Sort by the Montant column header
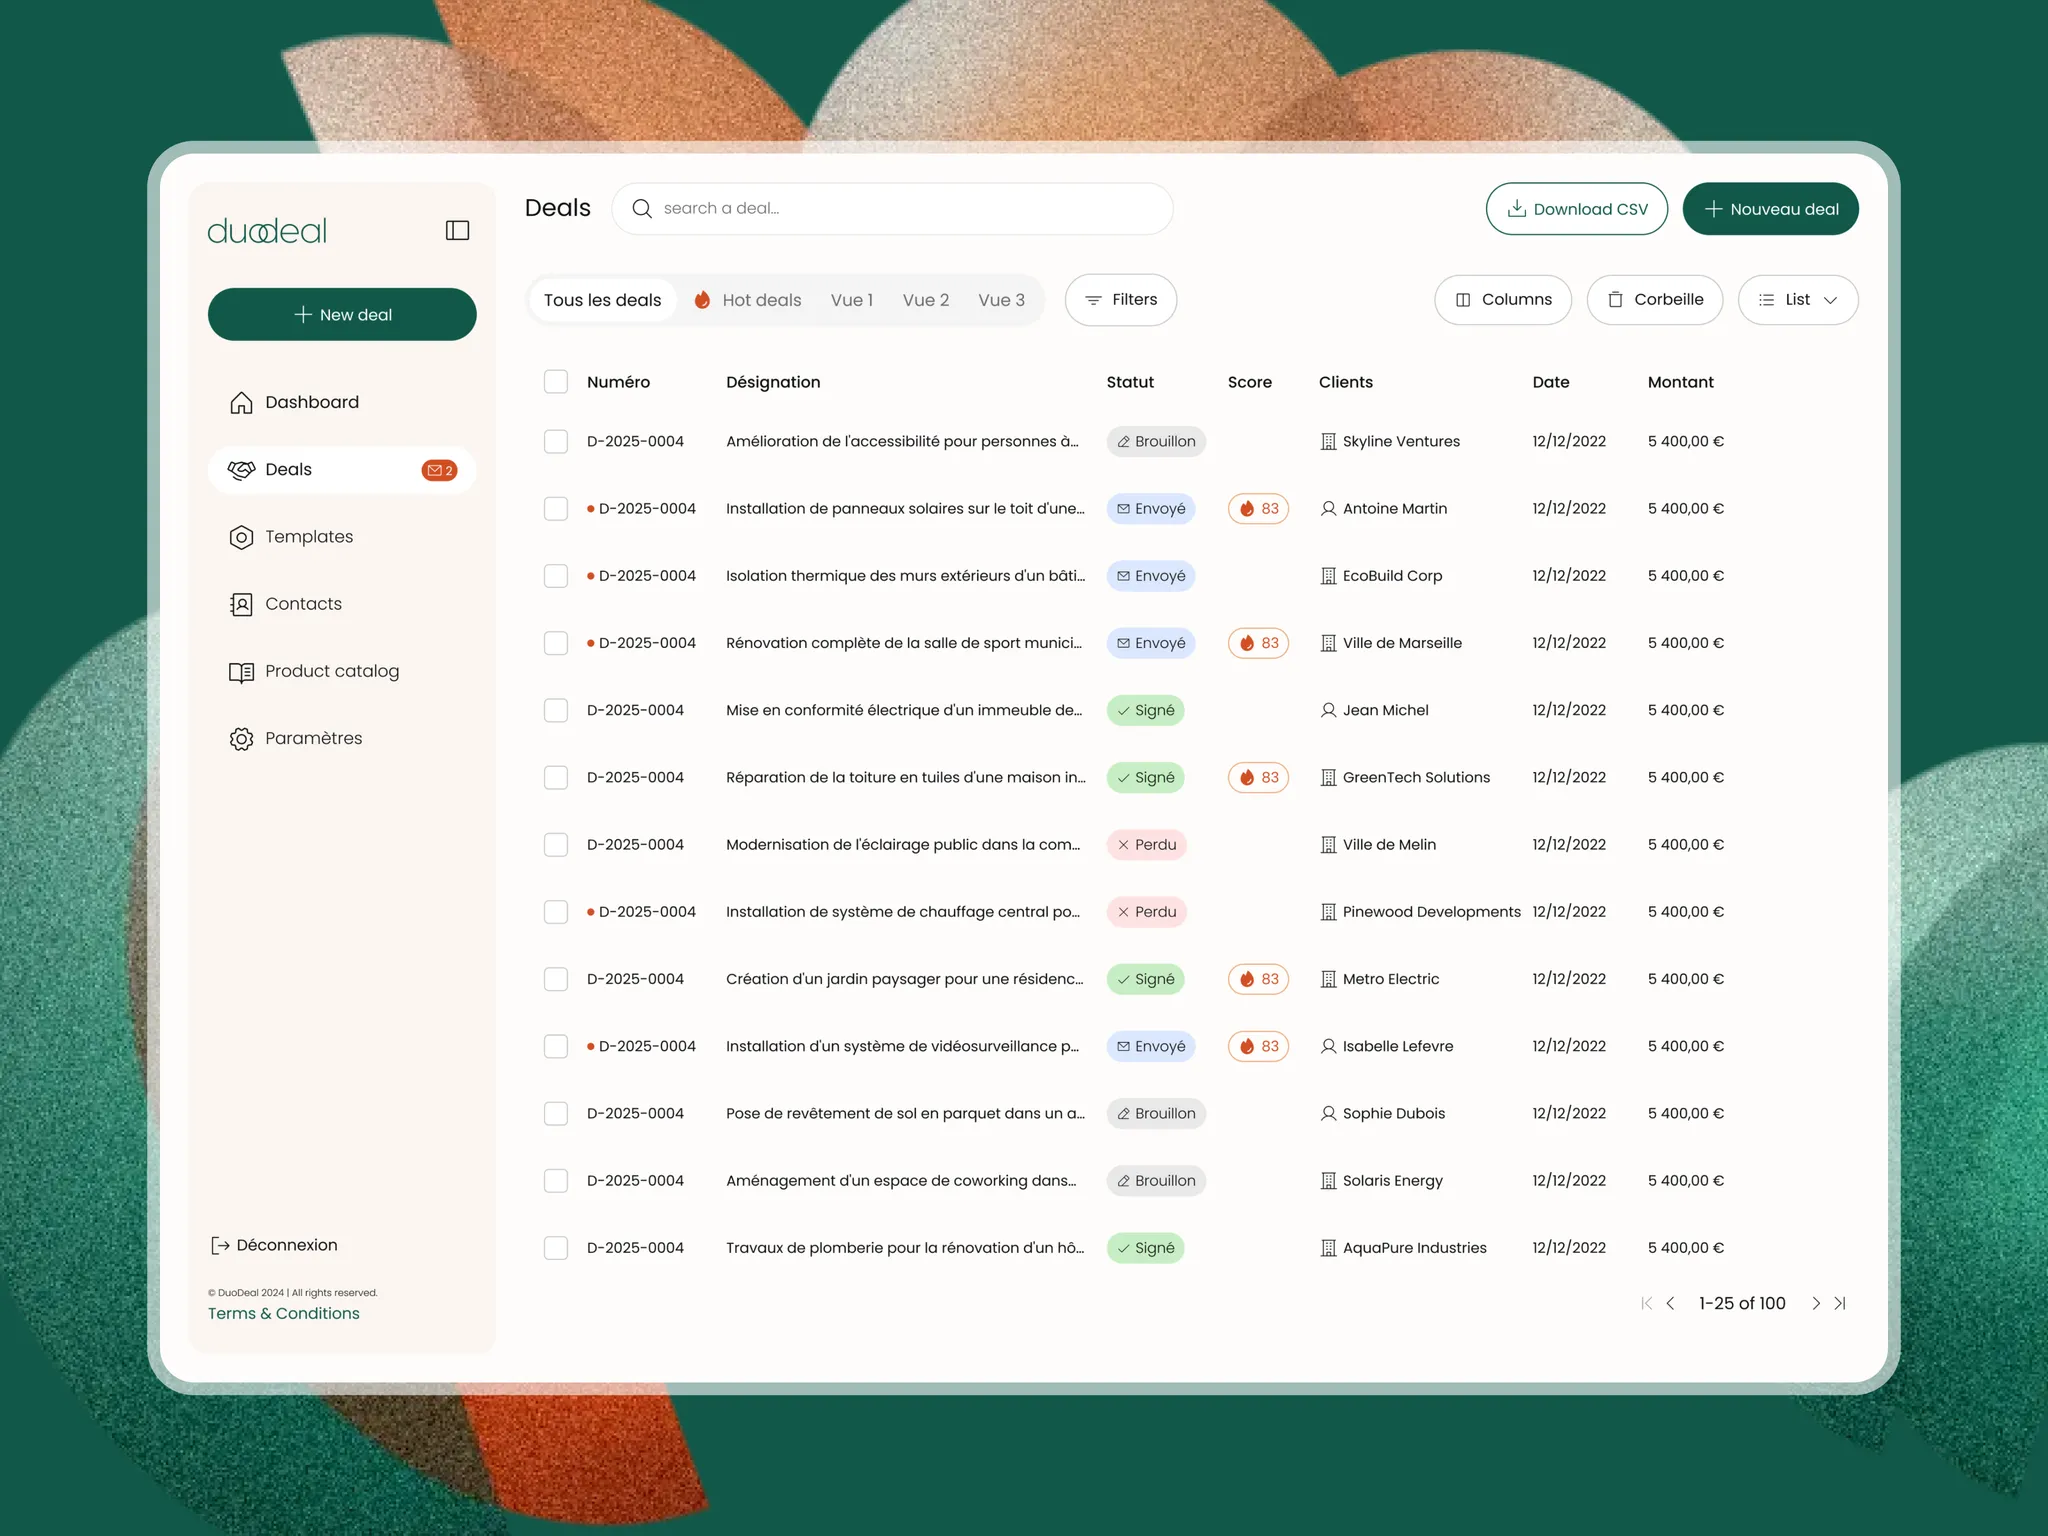This screenshot has width=2048, height=1536. 1680,382
